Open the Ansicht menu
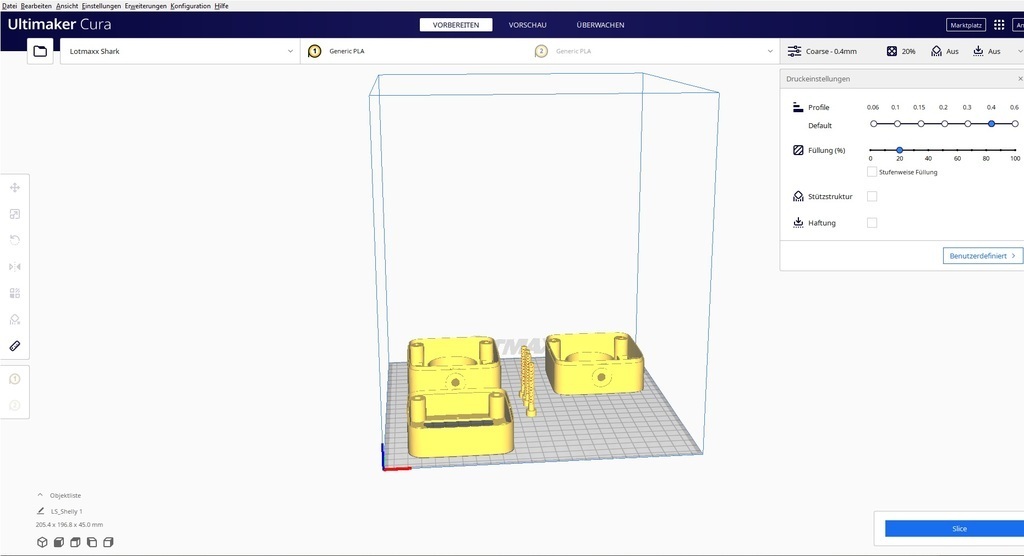The width and height of the screenshot is (1024, 556). 67,6
